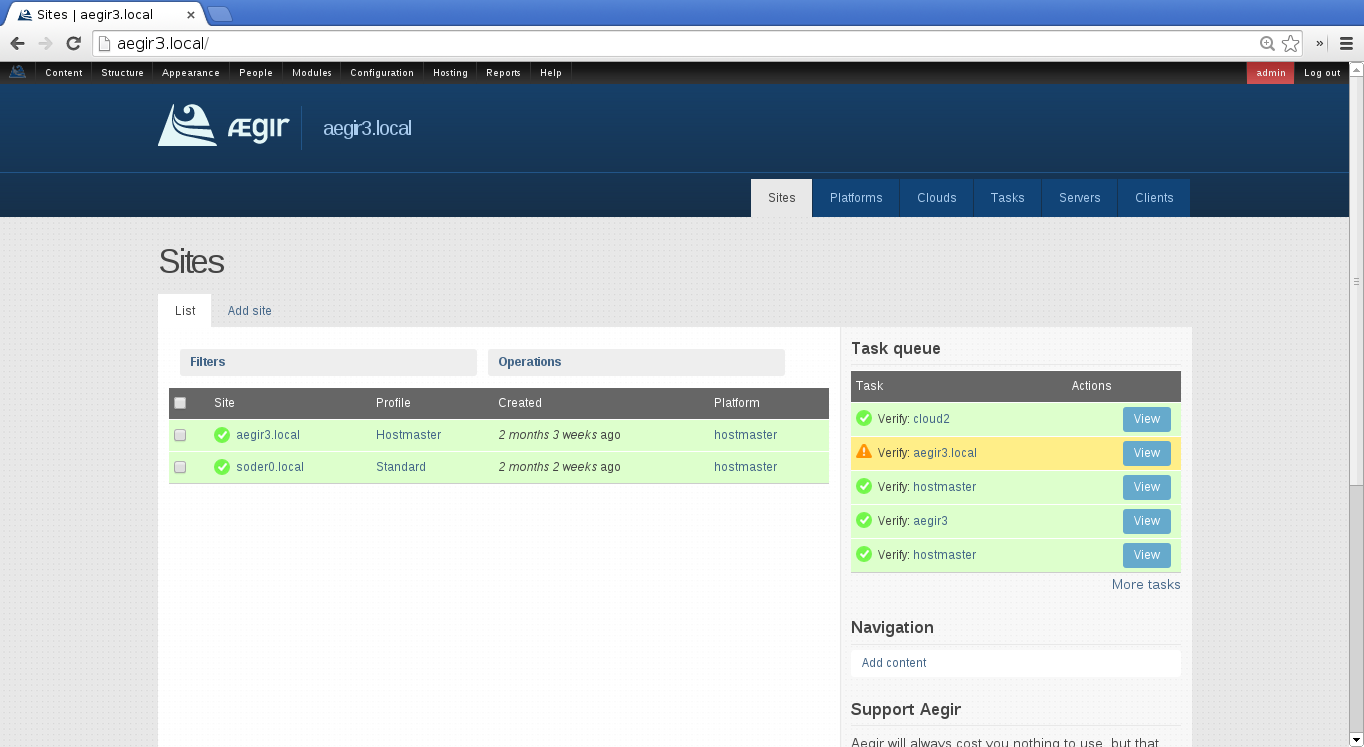Reload the page with the browser refresh icon

point(73,43)
